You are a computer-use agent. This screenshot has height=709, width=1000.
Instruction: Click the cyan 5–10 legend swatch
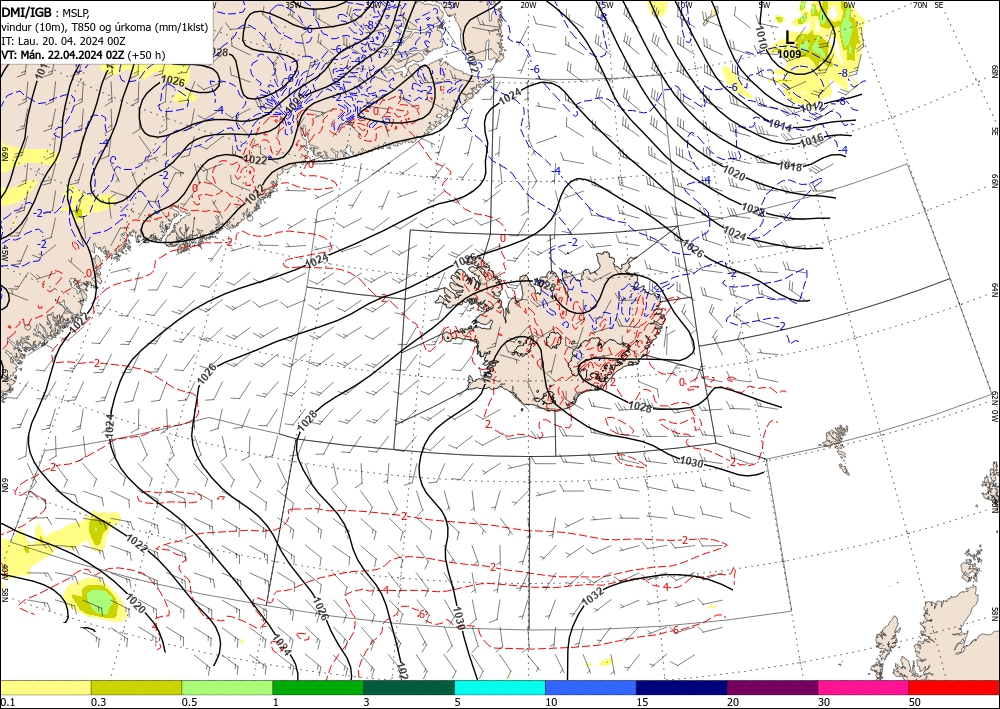pos(500,687)
